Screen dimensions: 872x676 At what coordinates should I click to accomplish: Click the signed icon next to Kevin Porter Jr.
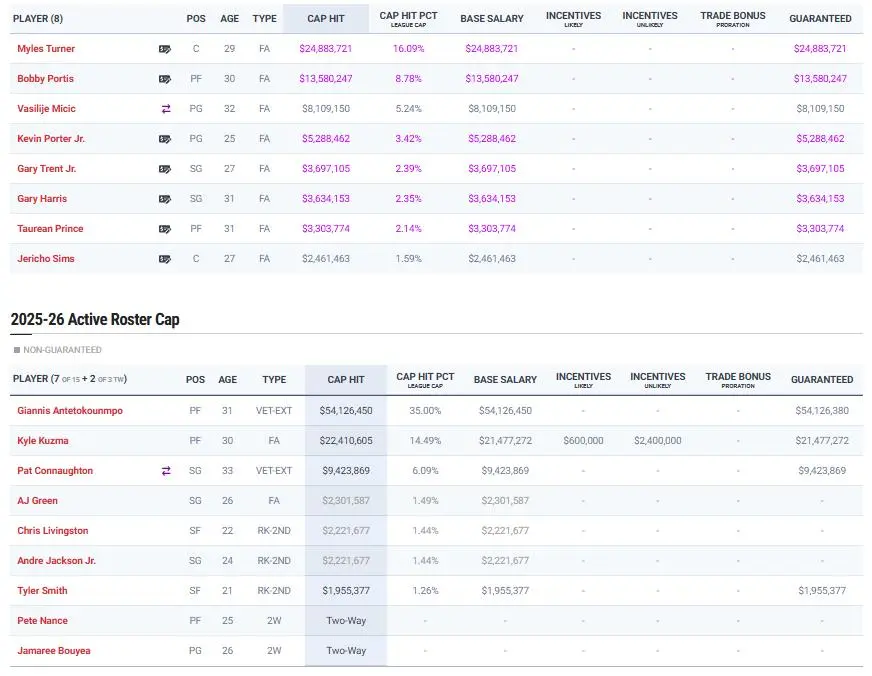pyautogui.click(x=165, y=139)
